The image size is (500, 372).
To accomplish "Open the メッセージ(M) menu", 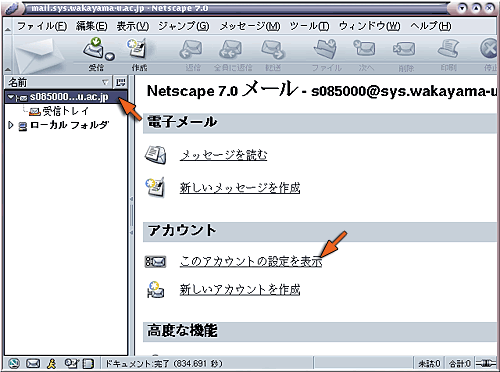I will click(250, 26).
